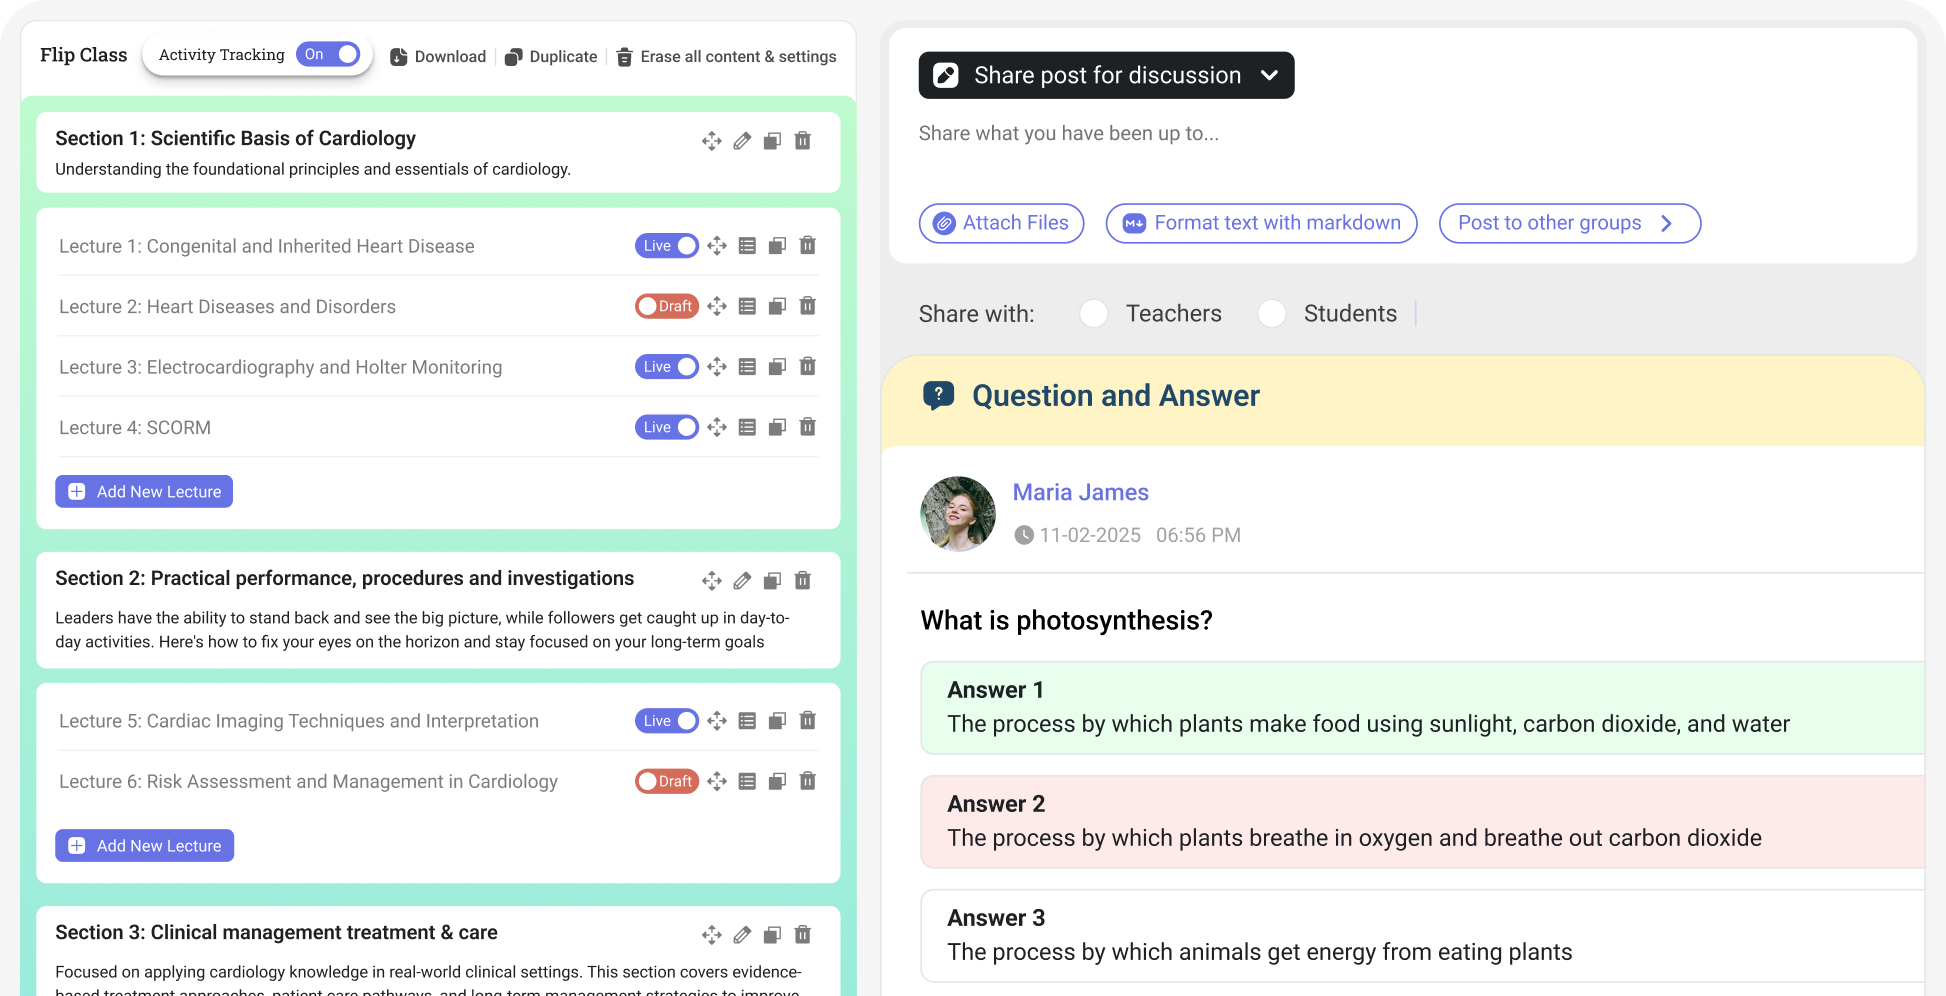Turn off the Activity Tracking switch
The image size is (1946, 996).
coord(328,54)
